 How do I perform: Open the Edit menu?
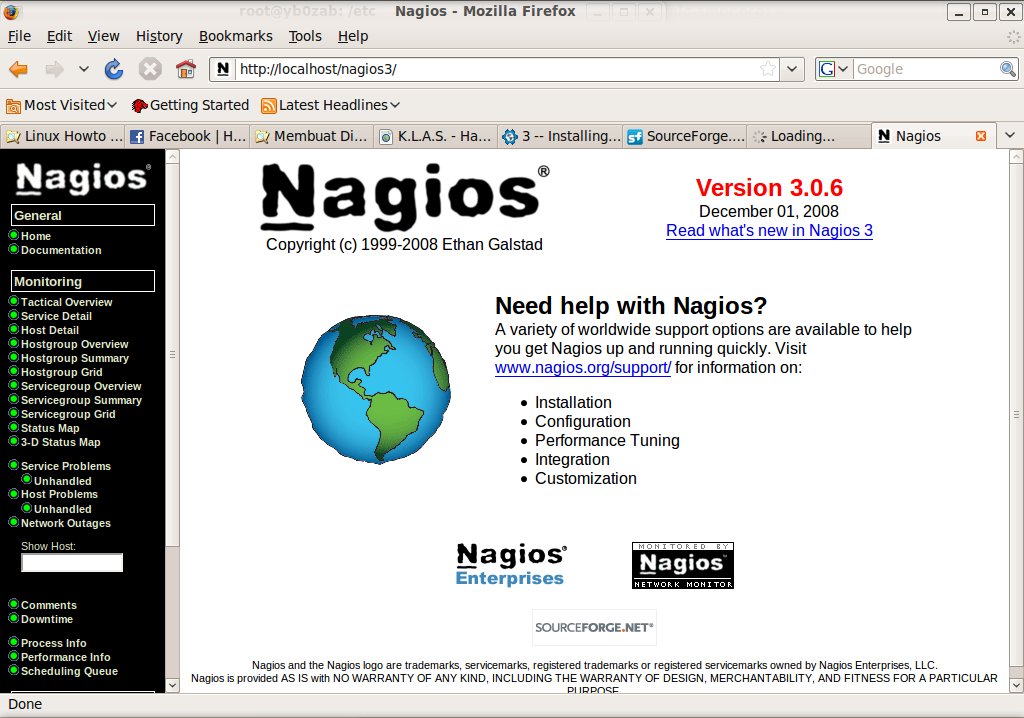pos(59,36)
